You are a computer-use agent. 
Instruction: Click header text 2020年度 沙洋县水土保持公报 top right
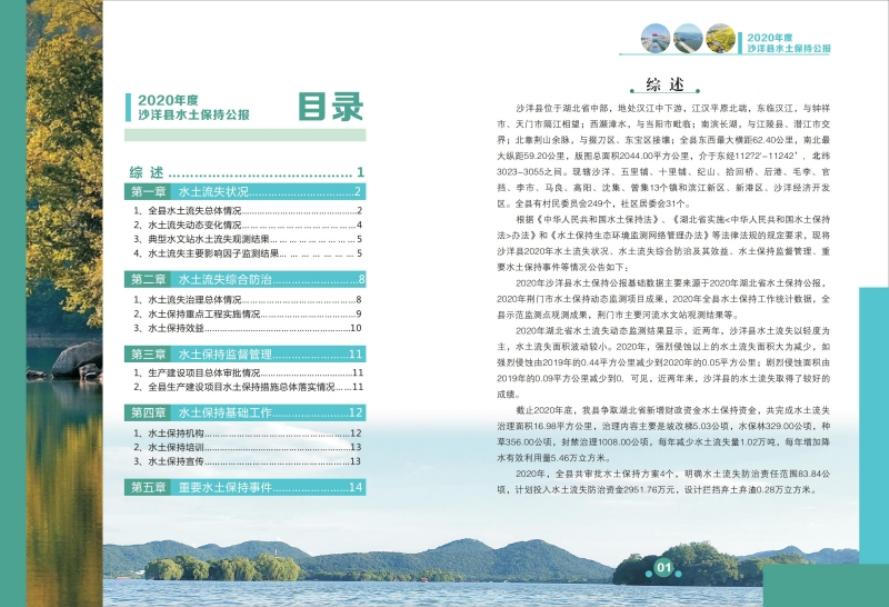(789, 43)
